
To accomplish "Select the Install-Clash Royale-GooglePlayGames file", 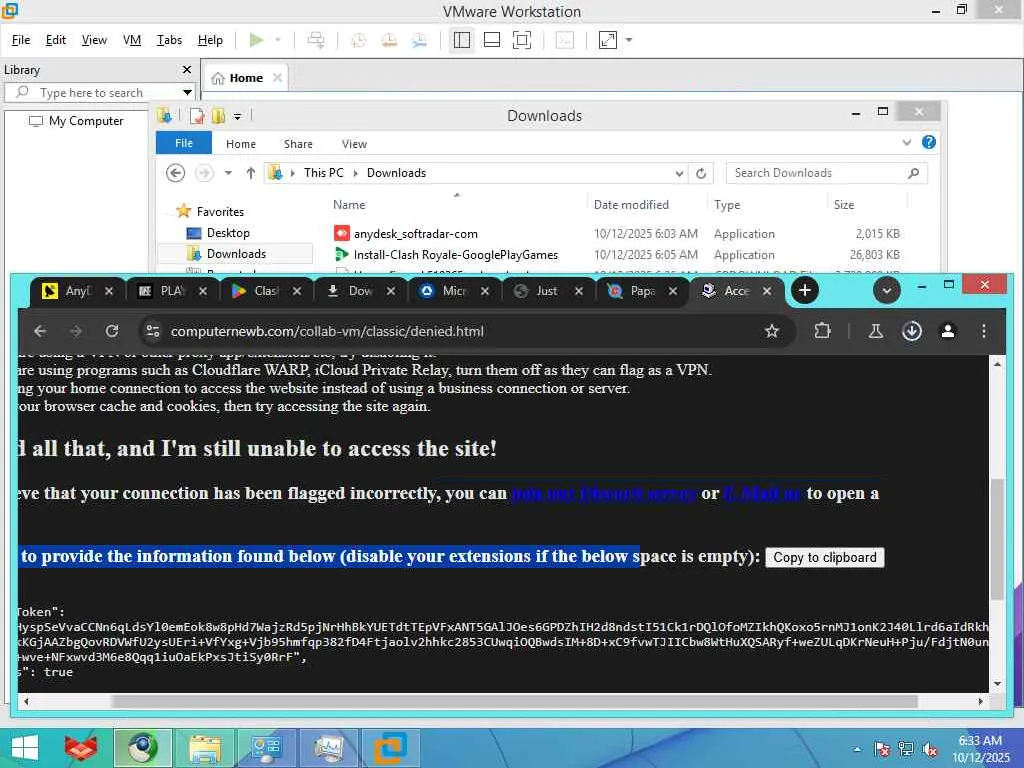I will pyautogui.click(x=456, y=255).
